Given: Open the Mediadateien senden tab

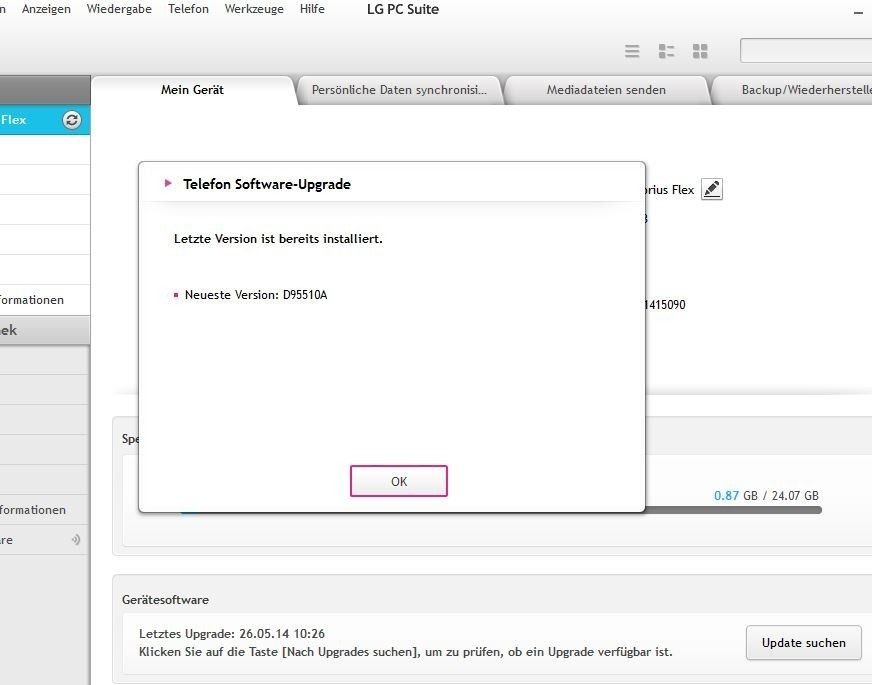Looking at the screenshot, I should pos(606,90).
